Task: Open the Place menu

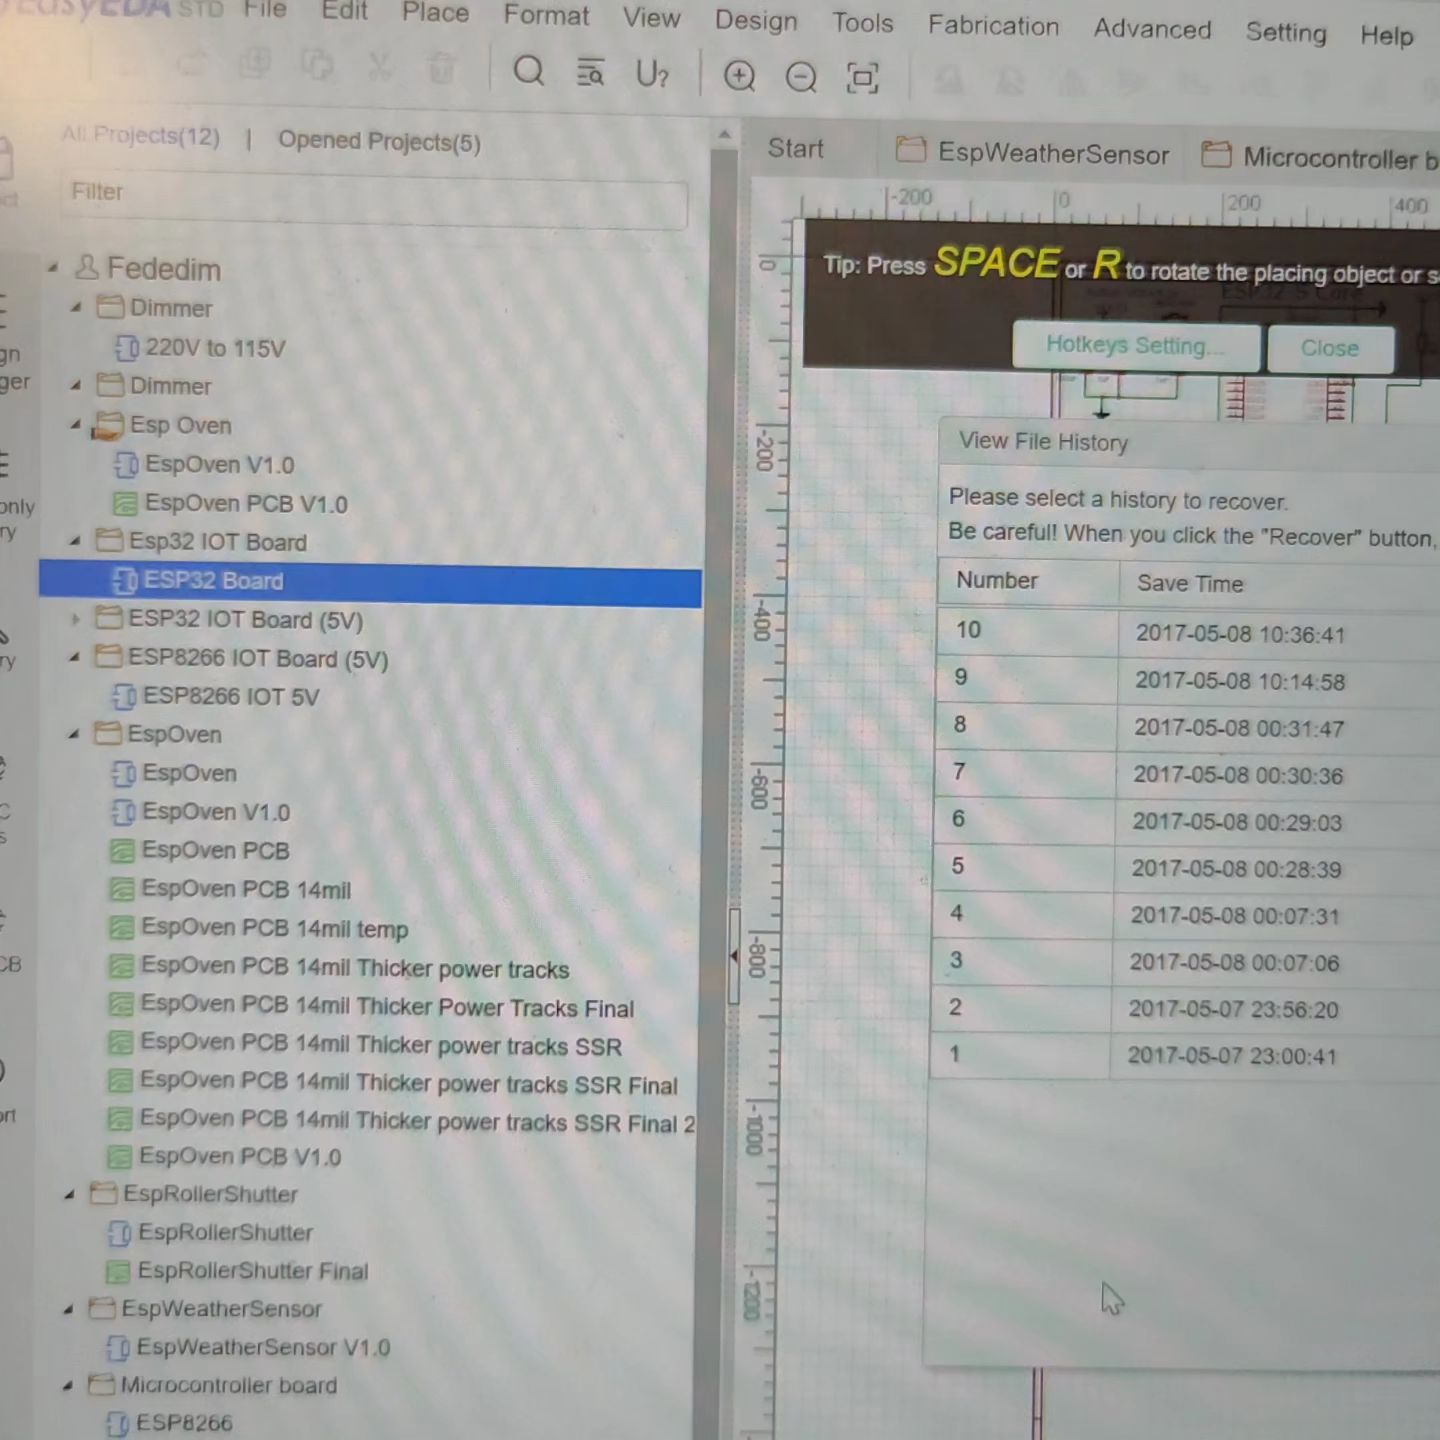Action: [435, 13]
